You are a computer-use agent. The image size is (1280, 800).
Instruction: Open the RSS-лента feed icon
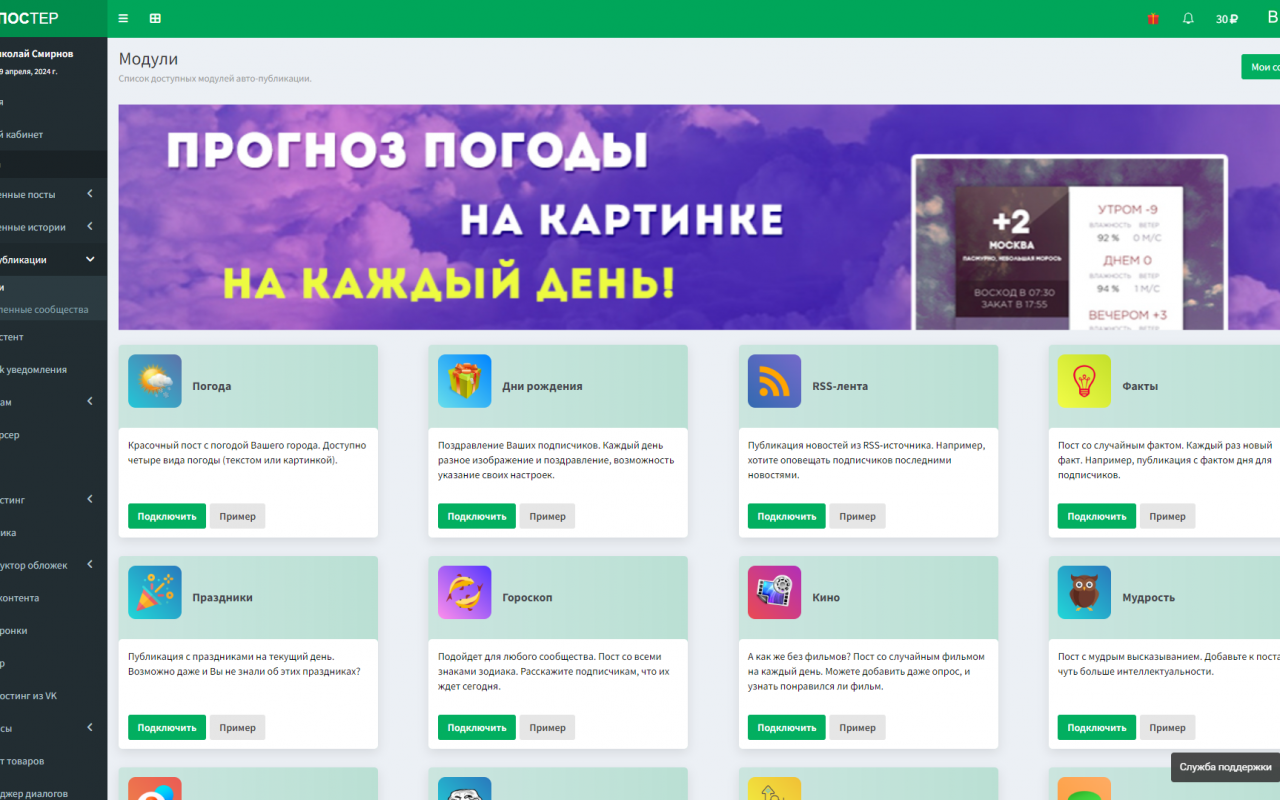[x=775, y=381]
